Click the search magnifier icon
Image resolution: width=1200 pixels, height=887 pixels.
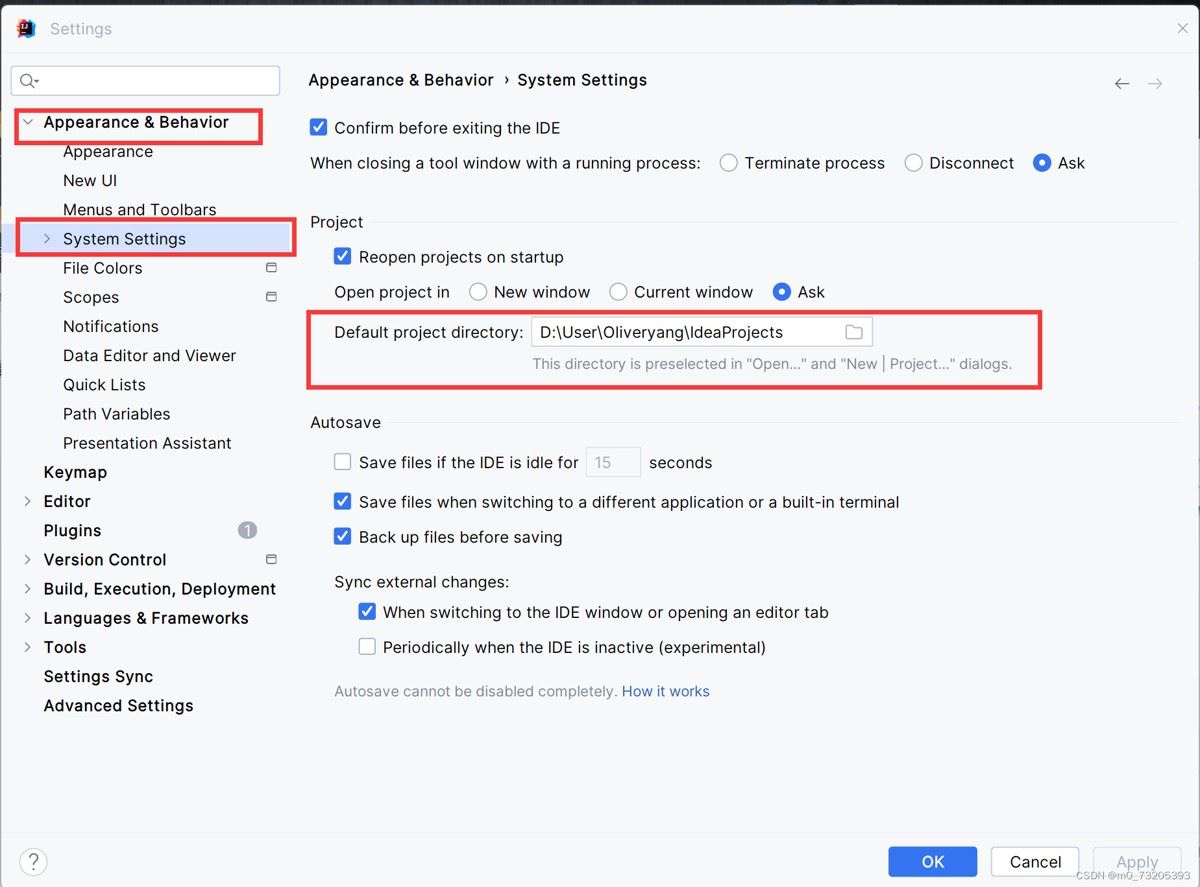pyautogui.click(x=28, y=81)
